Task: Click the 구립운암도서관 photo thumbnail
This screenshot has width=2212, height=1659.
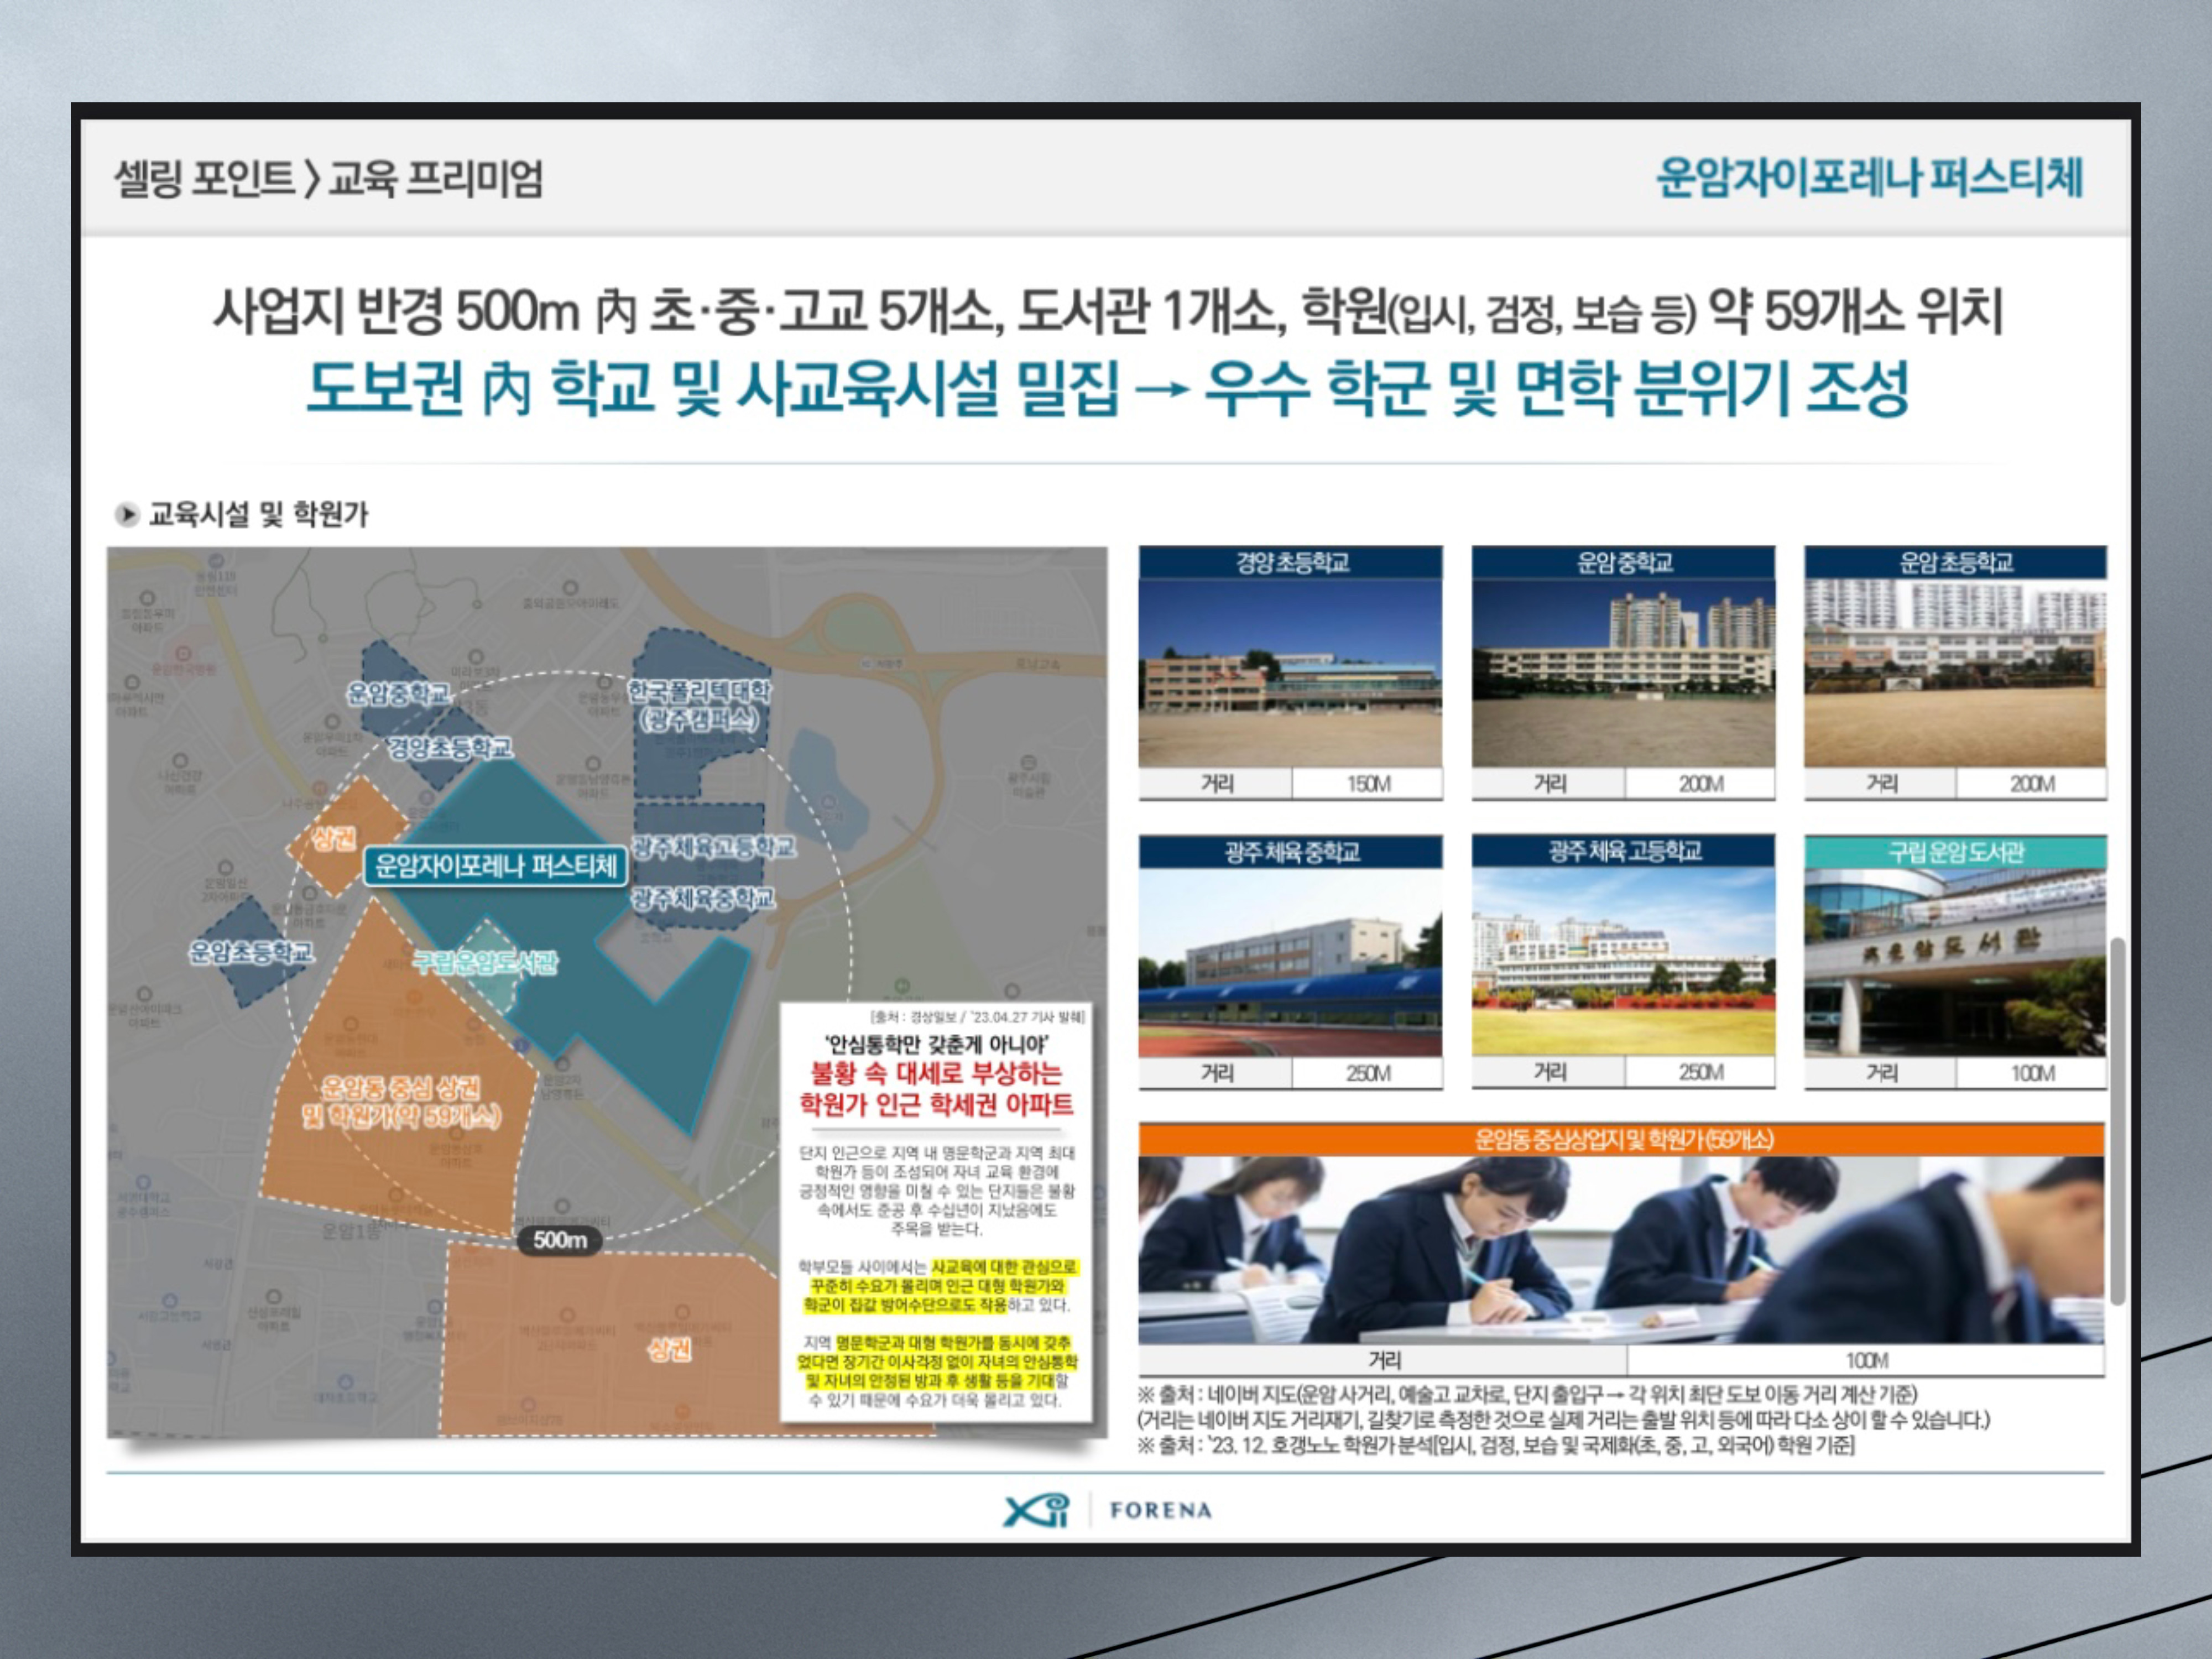Action: click(x=1955, y=962)
